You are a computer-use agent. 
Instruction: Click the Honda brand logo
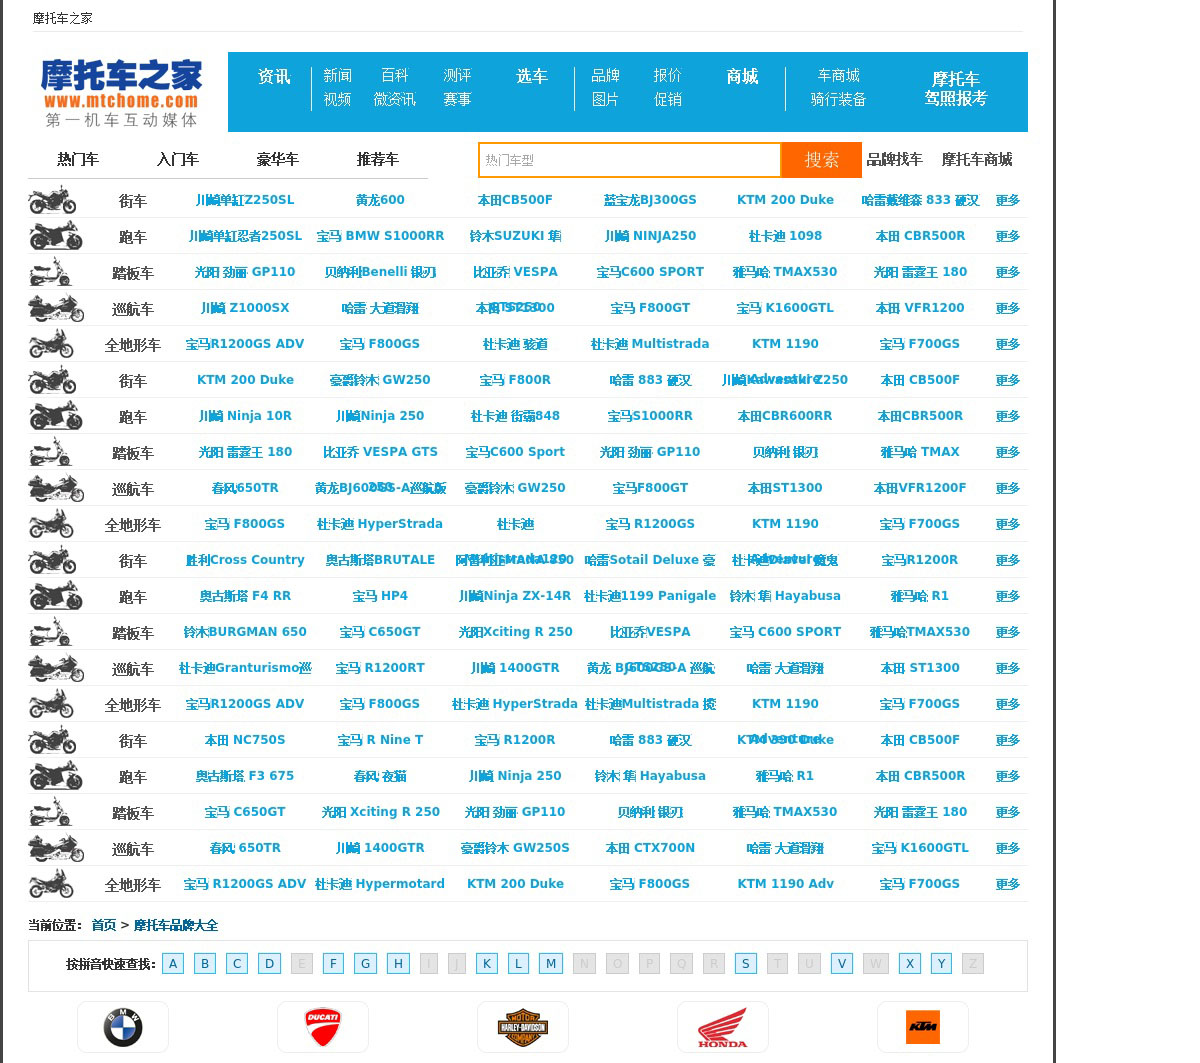click(723, 1027)
